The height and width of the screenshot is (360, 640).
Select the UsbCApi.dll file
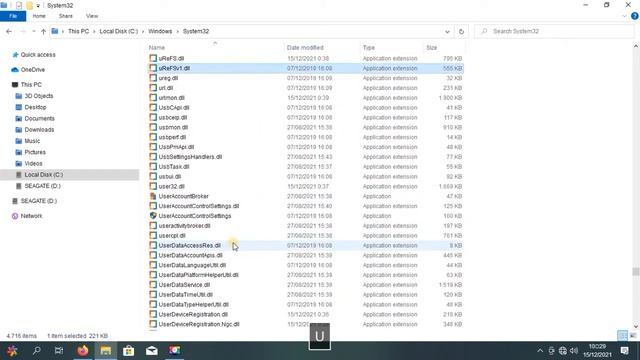pos(174,108)
